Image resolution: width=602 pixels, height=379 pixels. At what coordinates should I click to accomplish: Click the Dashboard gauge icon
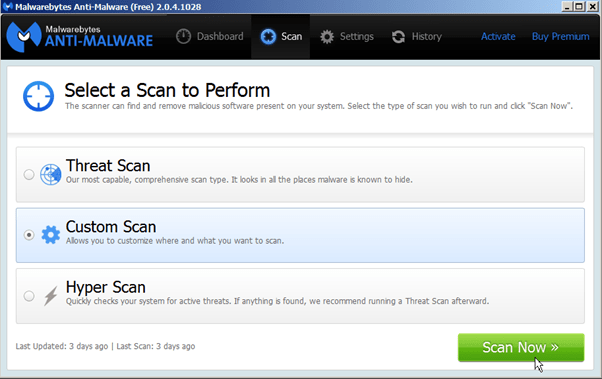point(183,36)
